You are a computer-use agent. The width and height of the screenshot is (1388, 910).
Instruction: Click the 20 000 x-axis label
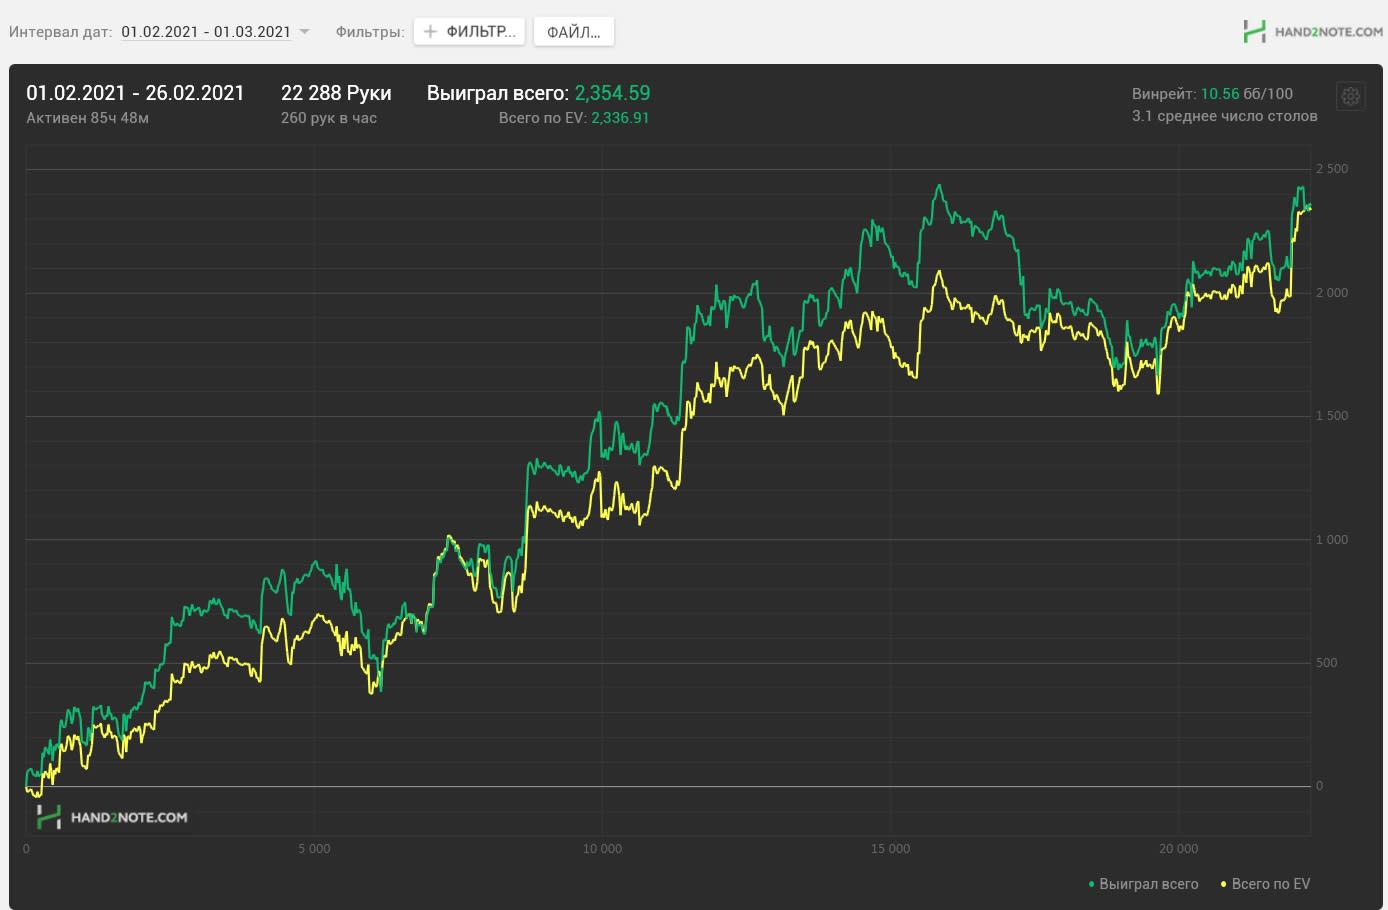coord(1179,849)
